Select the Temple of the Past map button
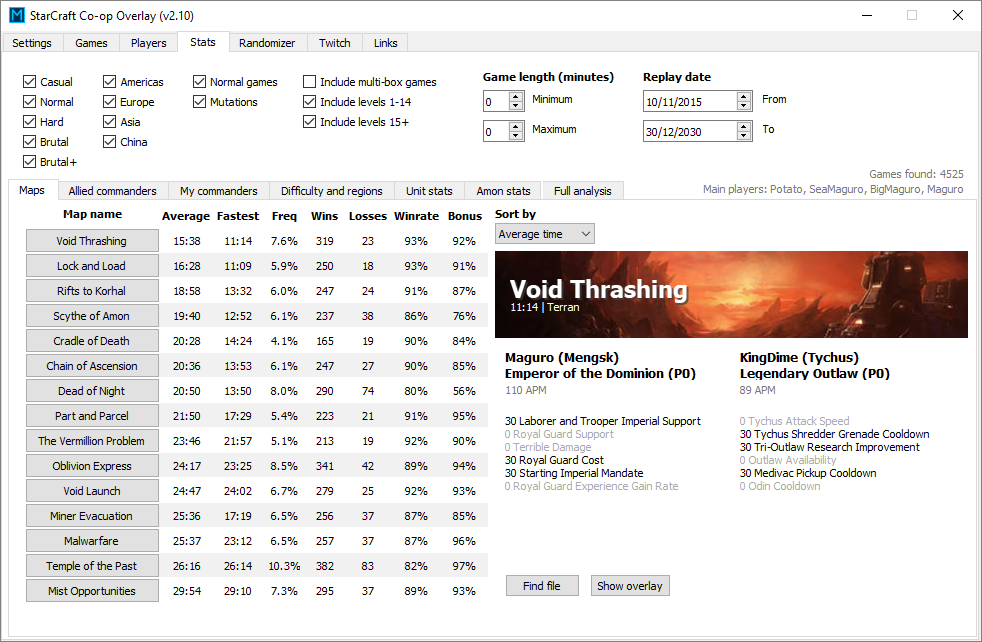Viewport: 982px width, 642px height. point(92,566)
